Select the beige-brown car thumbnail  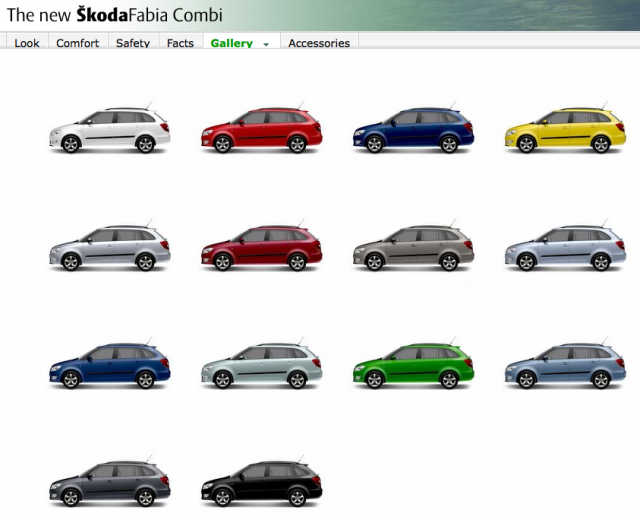(x=413, y=246)
